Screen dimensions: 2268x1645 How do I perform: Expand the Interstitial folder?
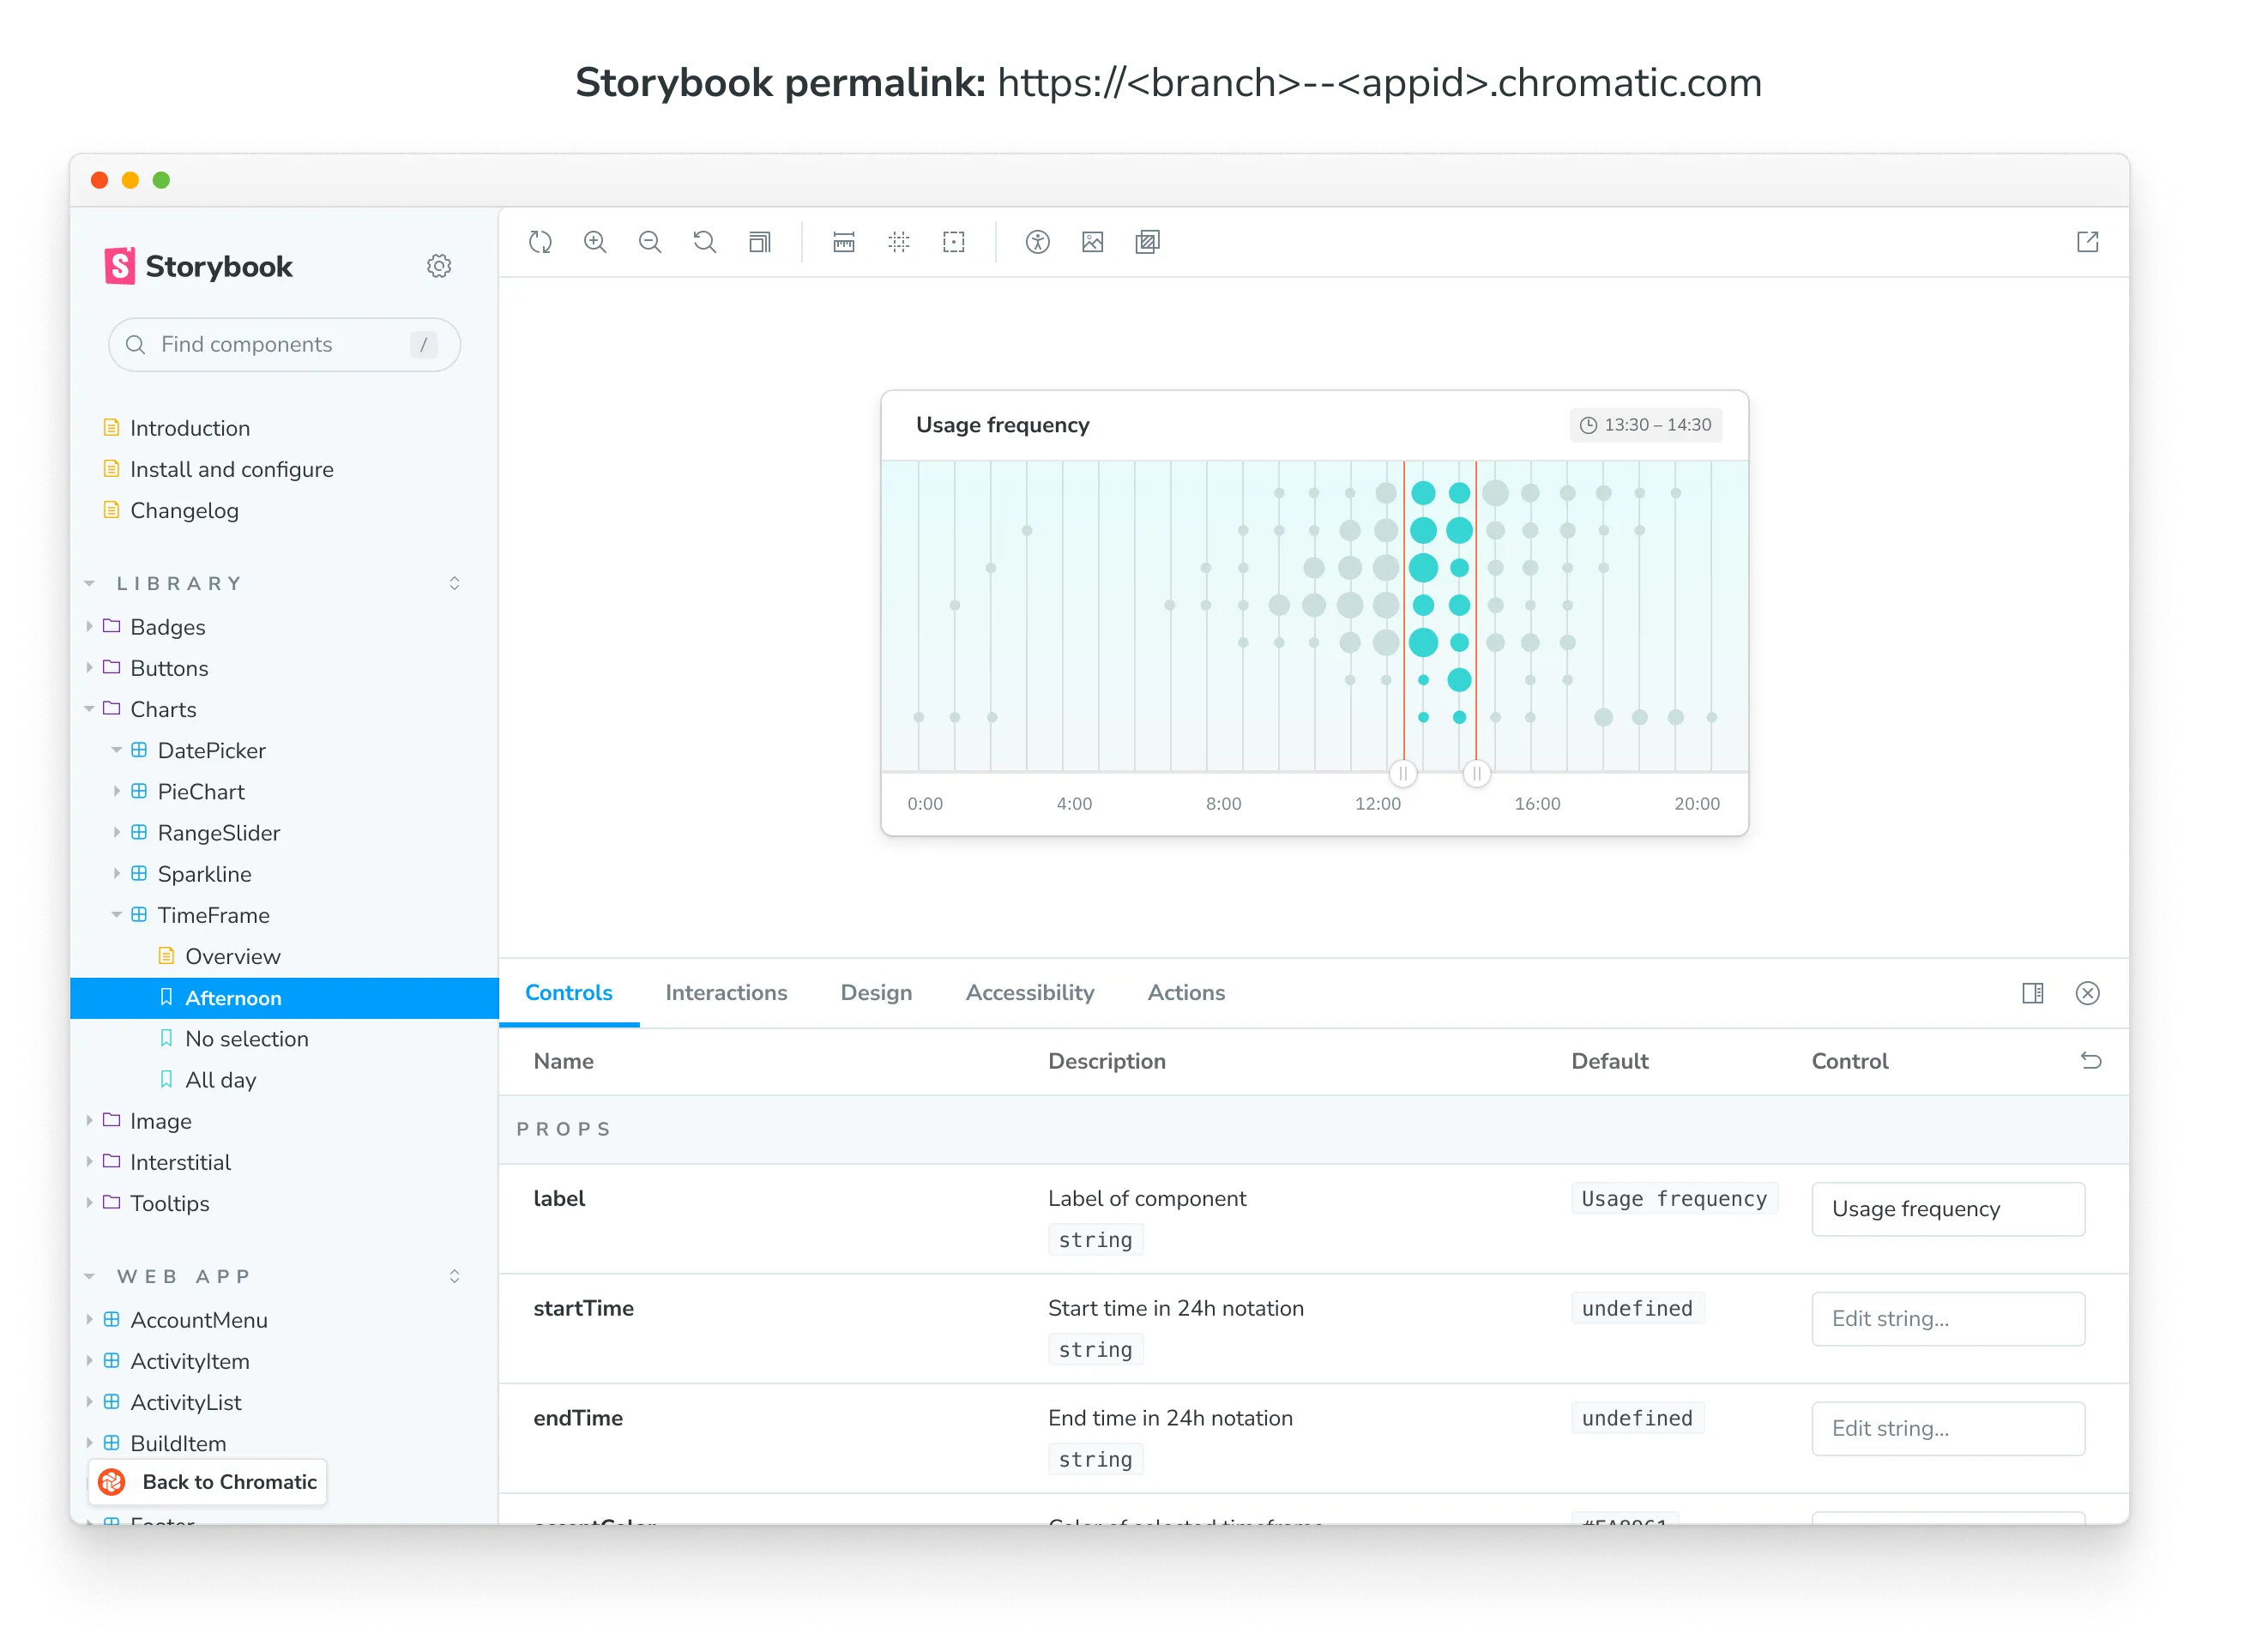click(180, 1162)
